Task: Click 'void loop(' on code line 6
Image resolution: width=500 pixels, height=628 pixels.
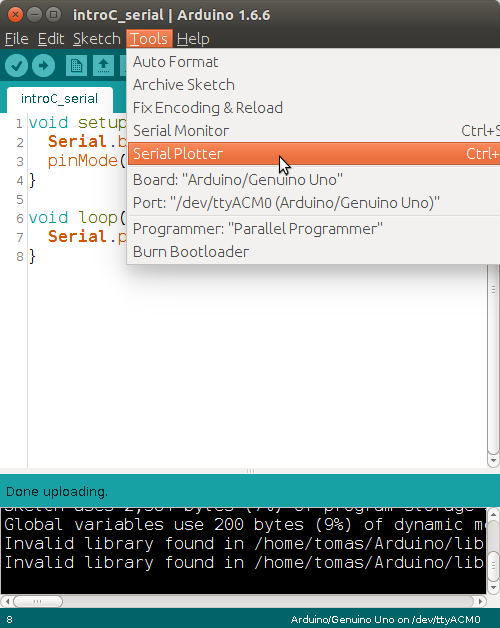Action: (x=77, y=218)
